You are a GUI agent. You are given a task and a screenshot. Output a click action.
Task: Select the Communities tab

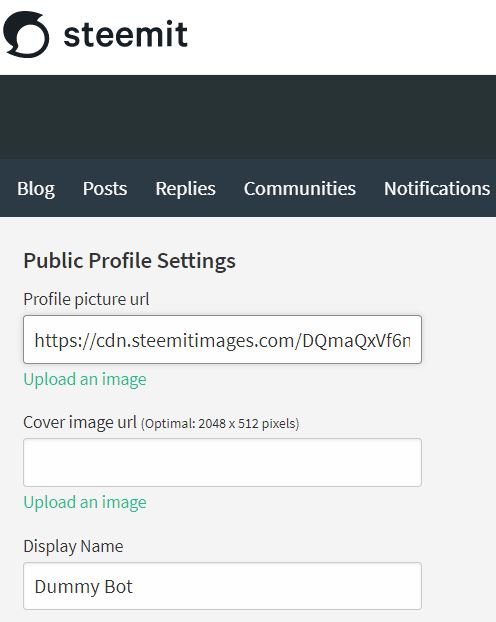click(x=300, y=188)
